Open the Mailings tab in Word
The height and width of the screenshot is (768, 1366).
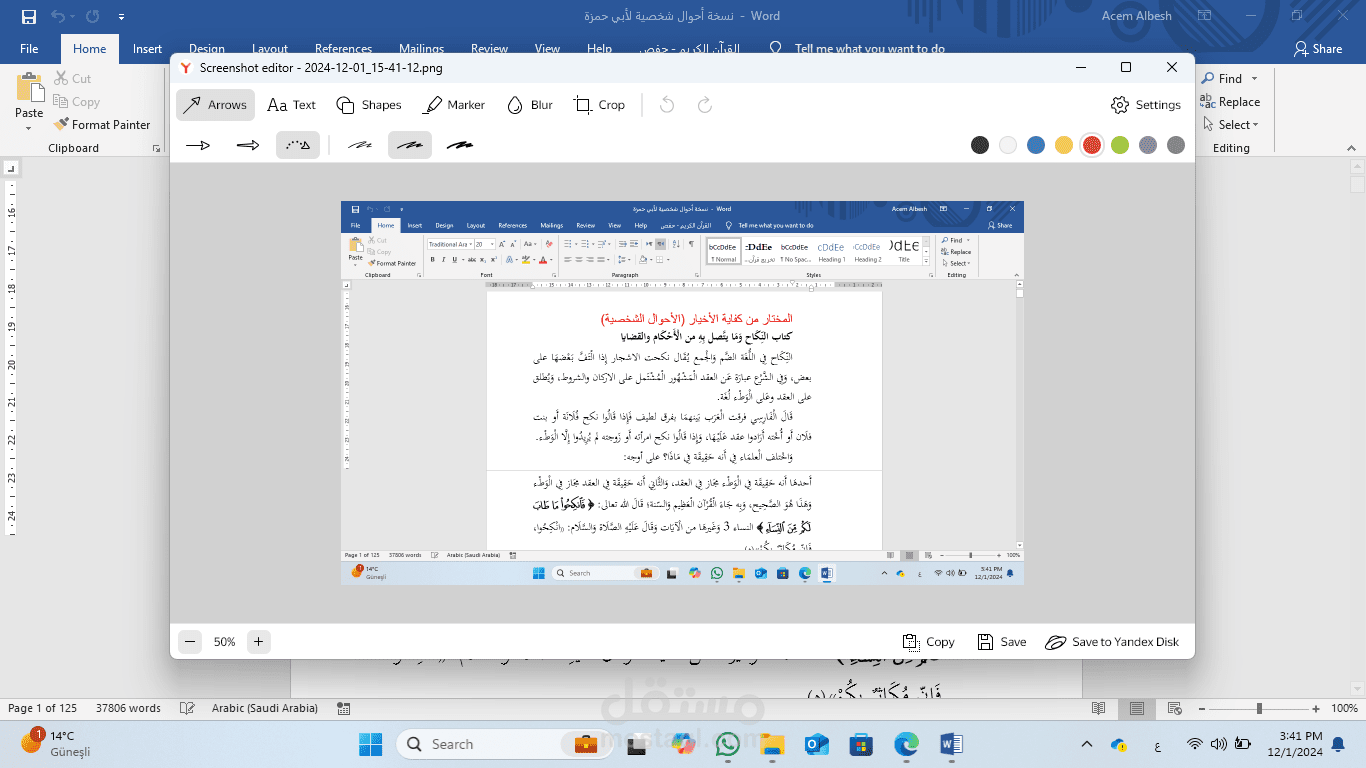[421, 49]
